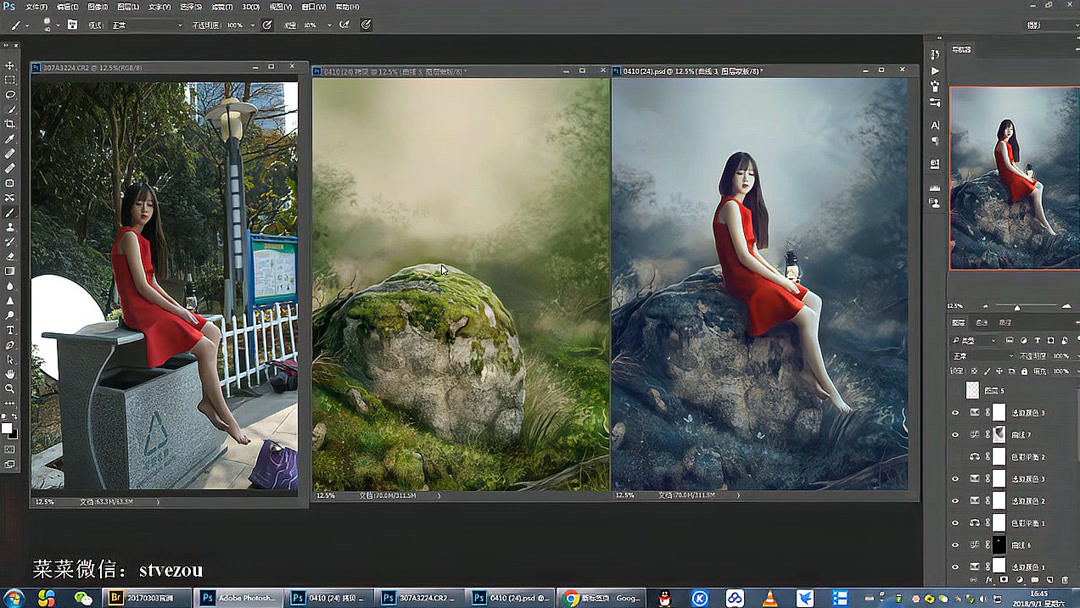Viewport: 1080px width, 608px height.
Task: Click the Navigator preview thumbnail
Action: [x=1013, y=178]
